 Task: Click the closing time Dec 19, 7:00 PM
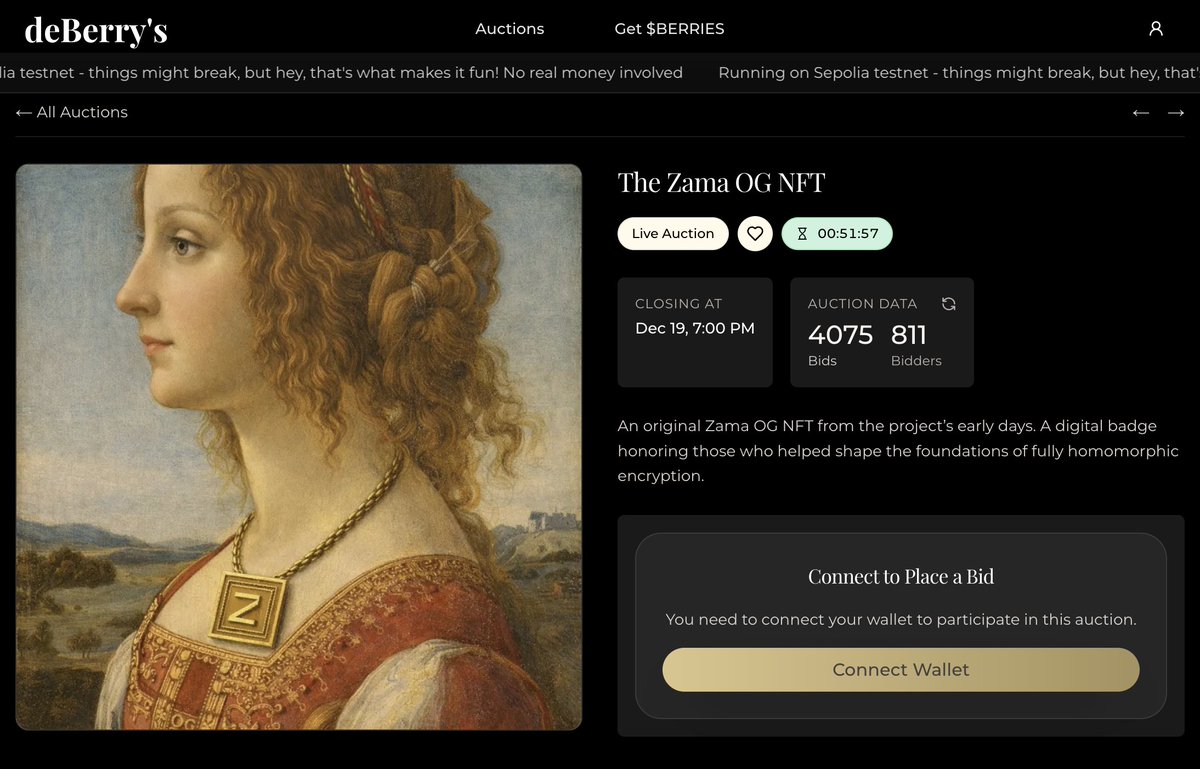tap(695, 328)
